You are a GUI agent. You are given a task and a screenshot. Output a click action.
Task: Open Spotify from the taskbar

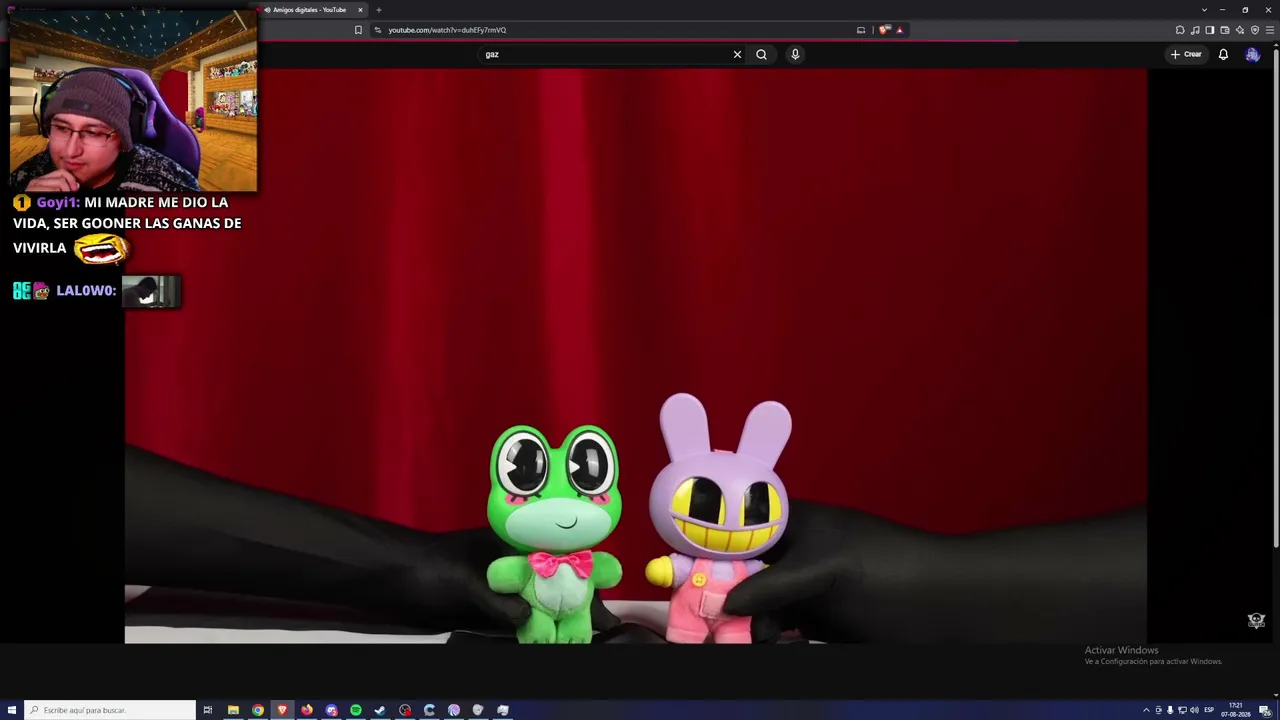[356, 710]
